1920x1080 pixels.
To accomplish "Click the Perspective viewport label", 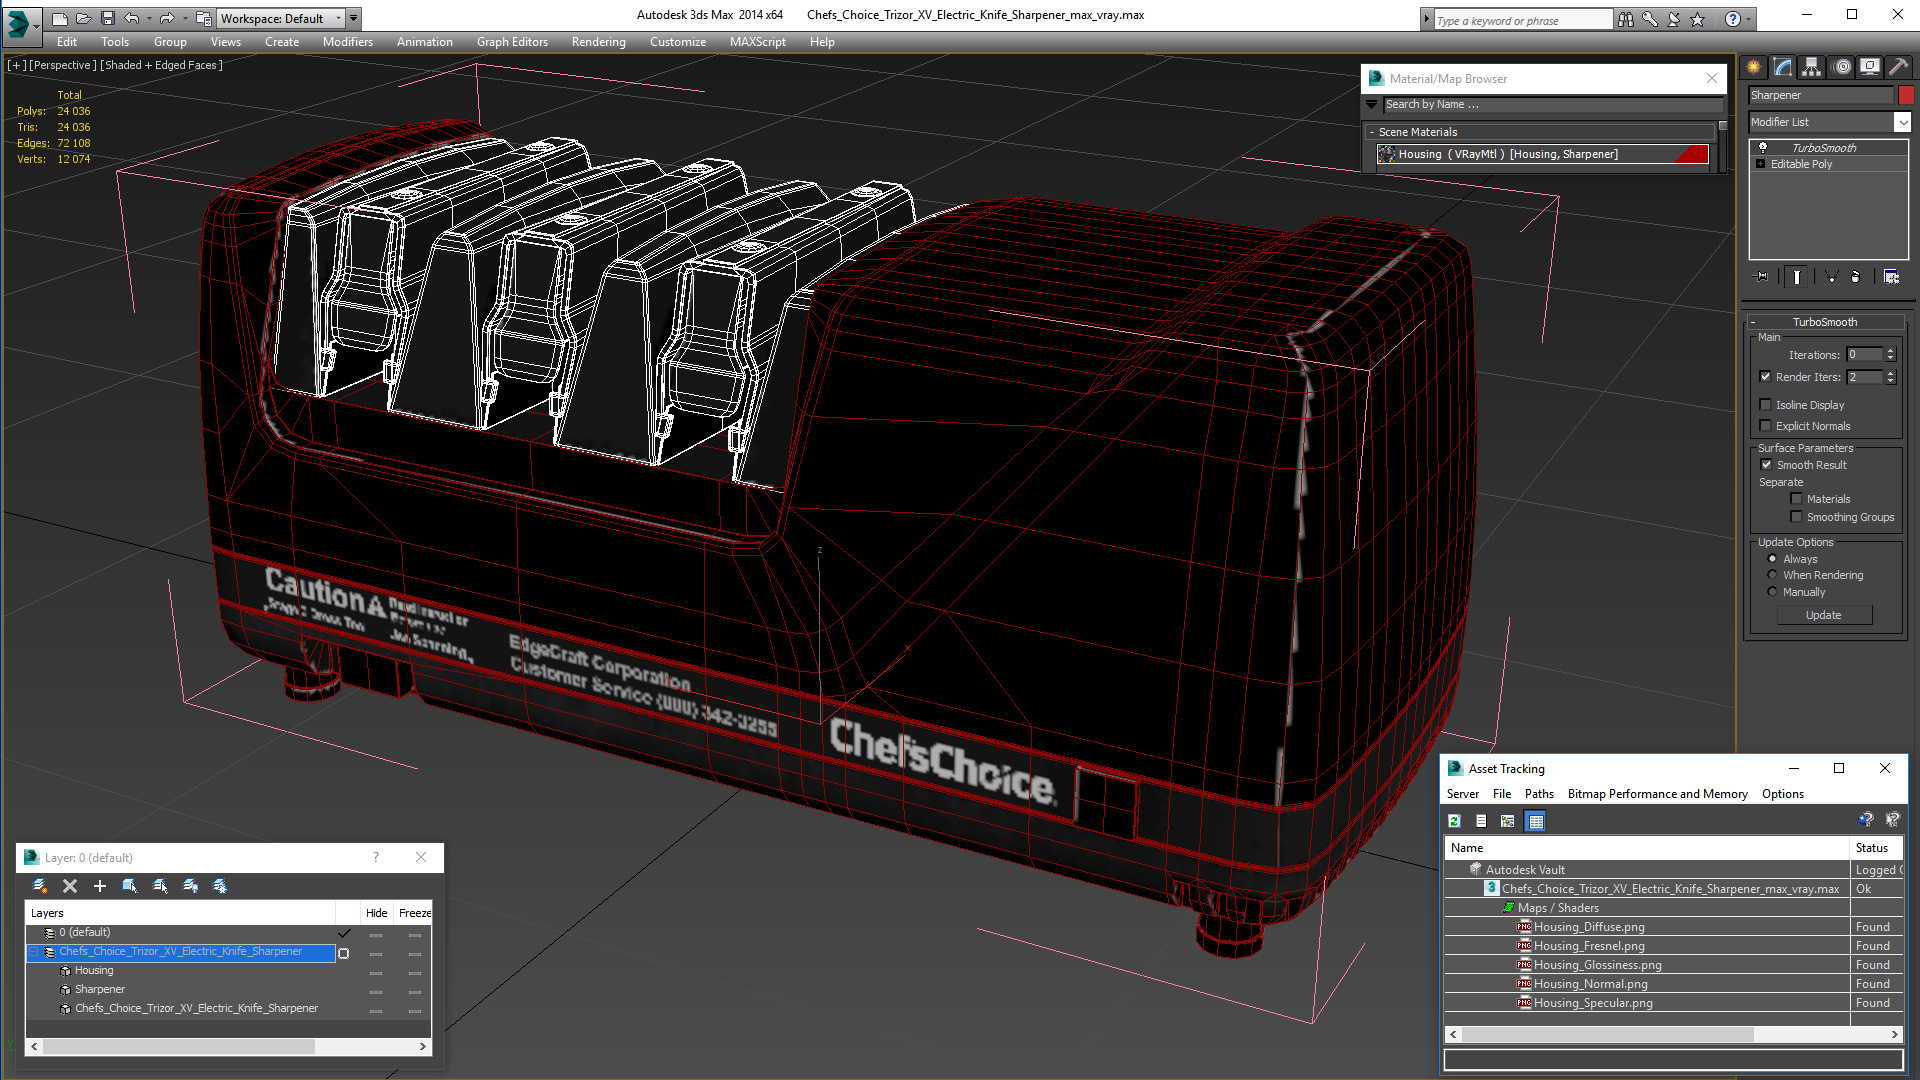I will [x=63, y=65].
